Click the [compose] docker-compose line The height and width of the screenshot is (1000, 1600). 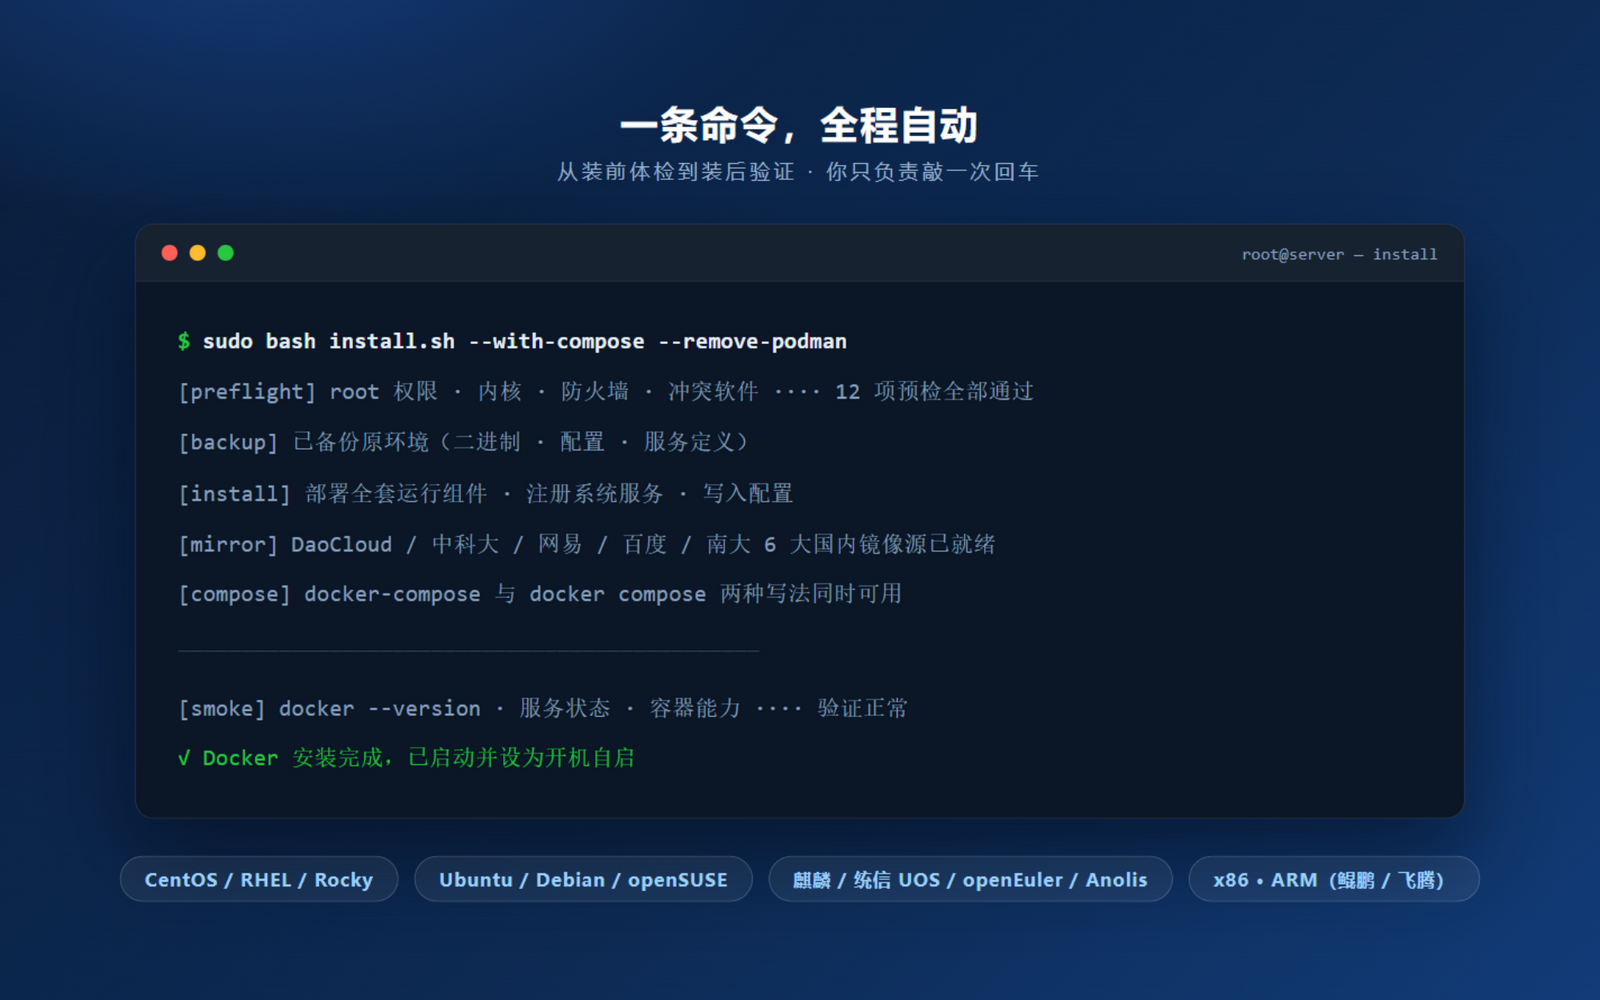tap(540, 594)
